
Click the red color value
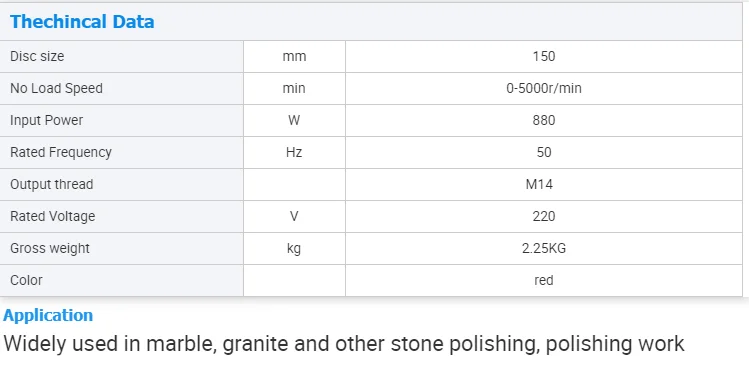point(544,280)
